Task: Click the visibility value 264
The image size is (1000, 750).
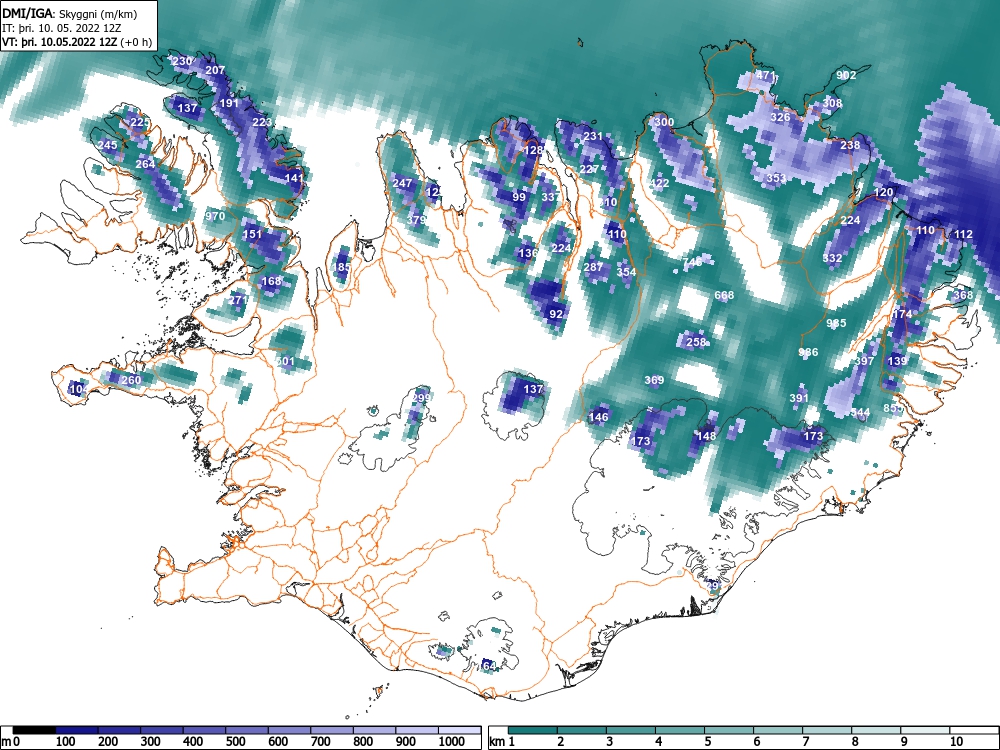Action: (145, 165)
